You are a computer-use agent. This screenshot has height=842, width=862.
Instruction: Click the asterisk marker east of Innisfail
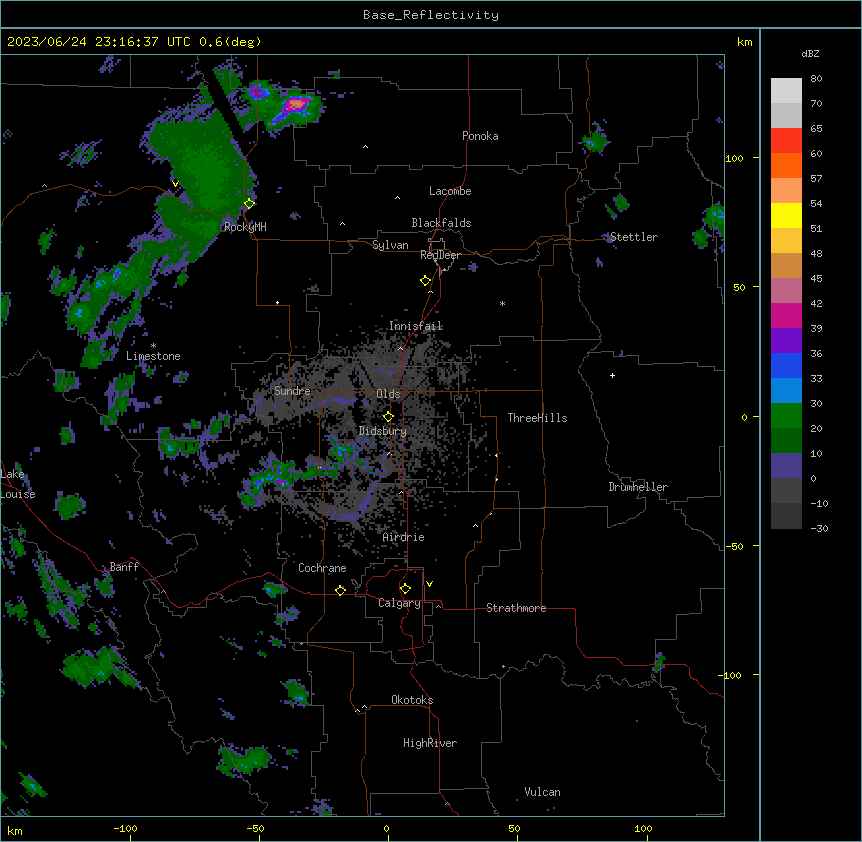pyautogui.click(x=502, y=304)
